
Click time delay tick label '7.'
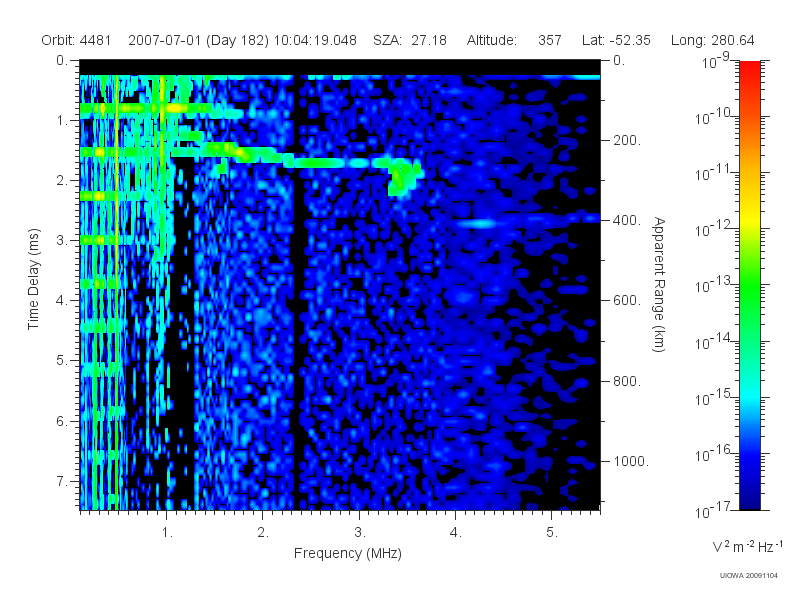pyautogui.click(x=62, y=482)
